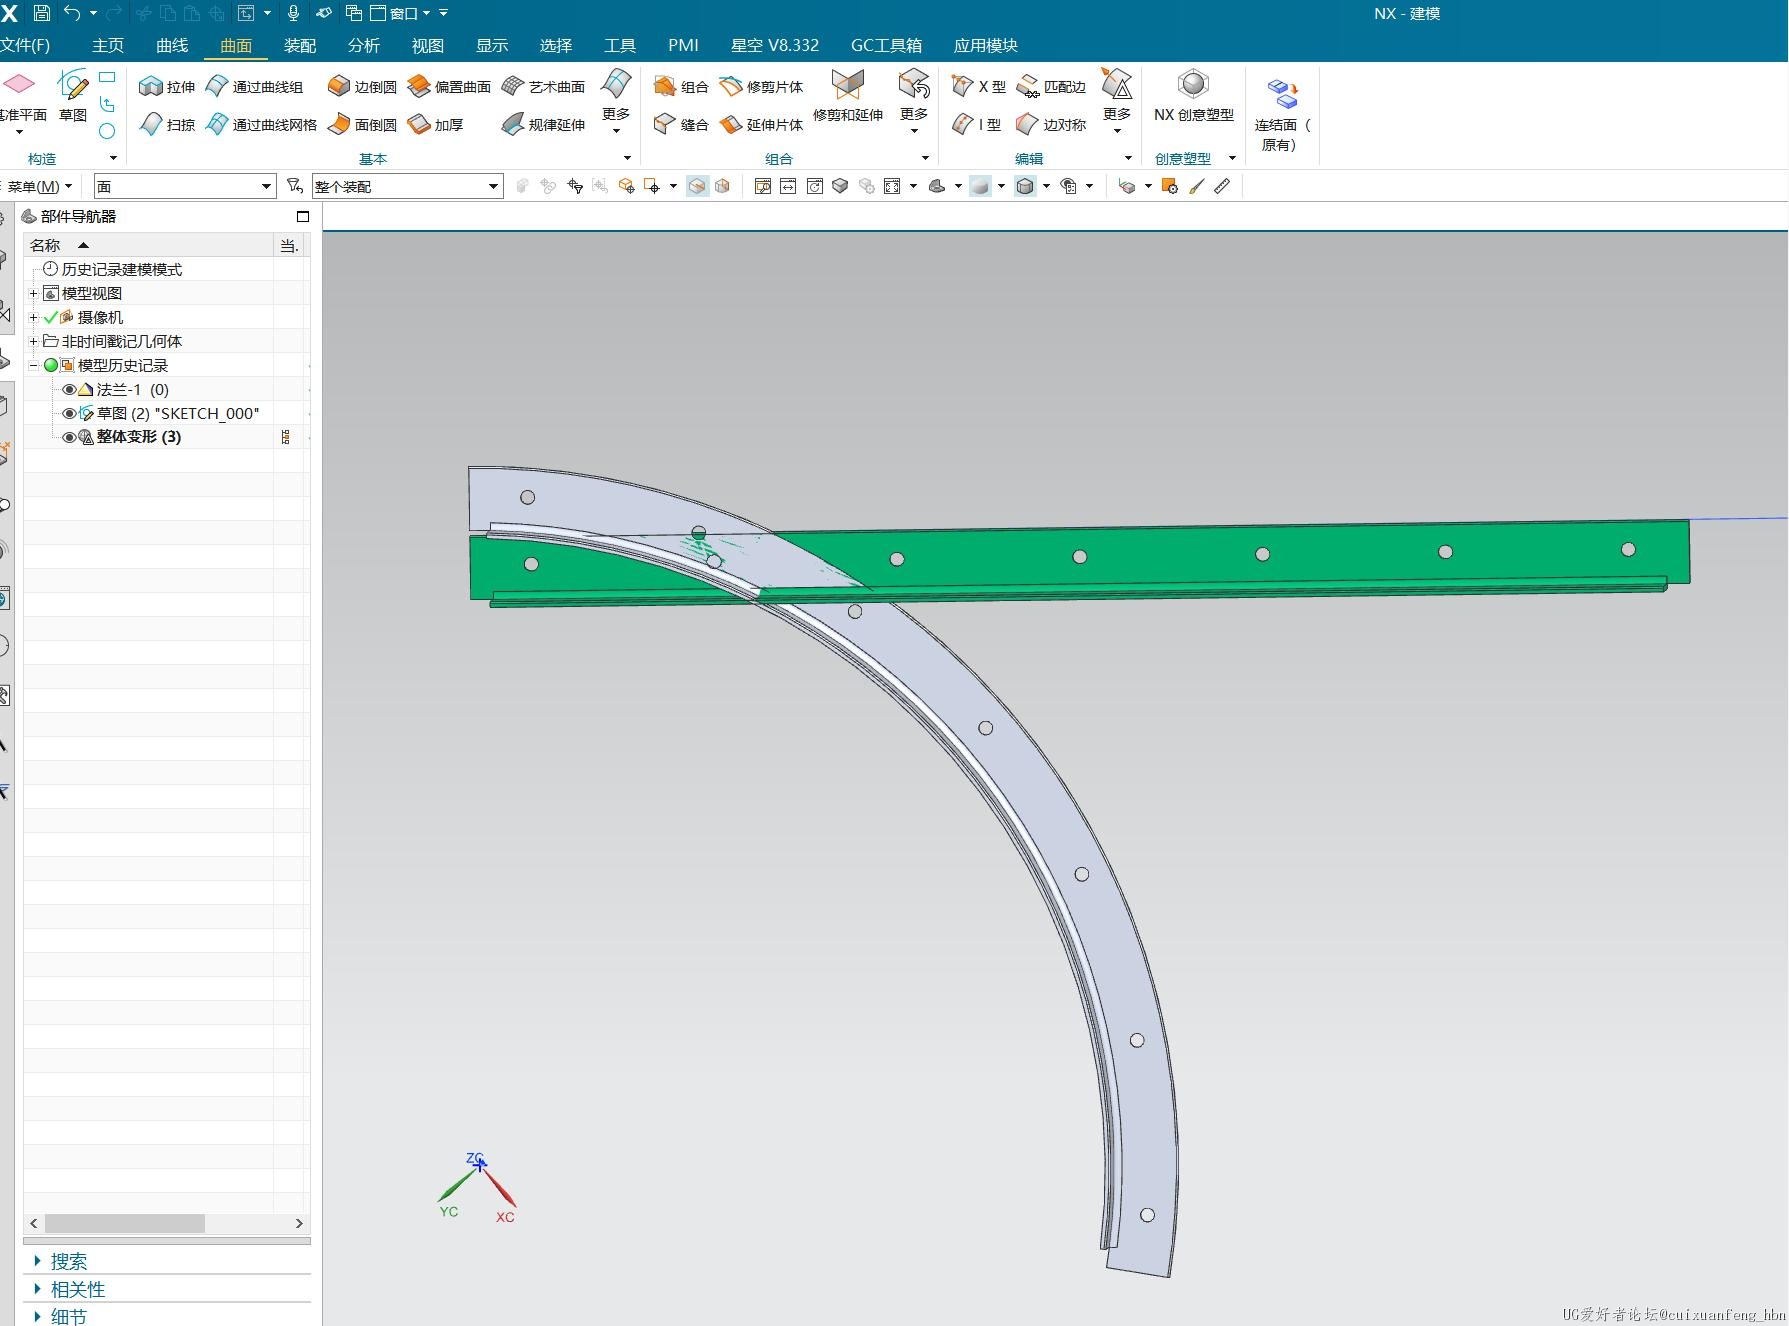Click the Undo arrow icon
1789x1326 pixels.
tap(72, 13)
